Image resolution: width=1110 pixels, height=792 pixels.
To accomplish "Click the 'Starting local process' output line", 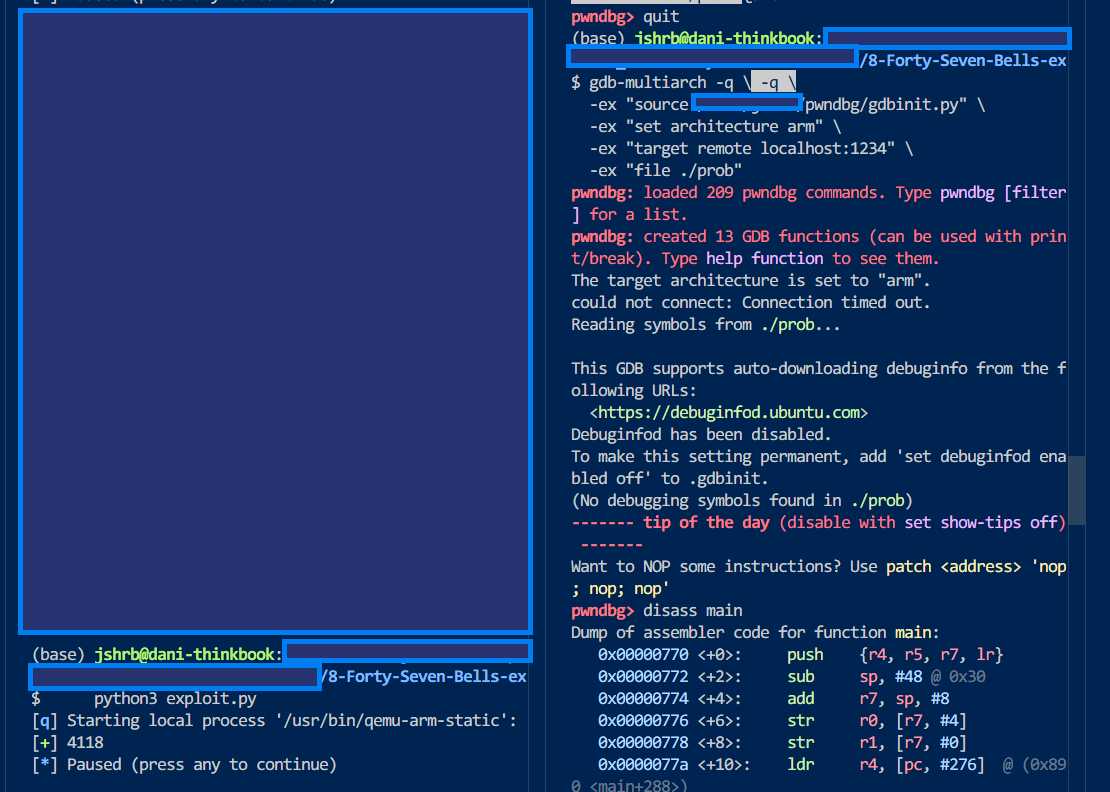I will 274,721.
